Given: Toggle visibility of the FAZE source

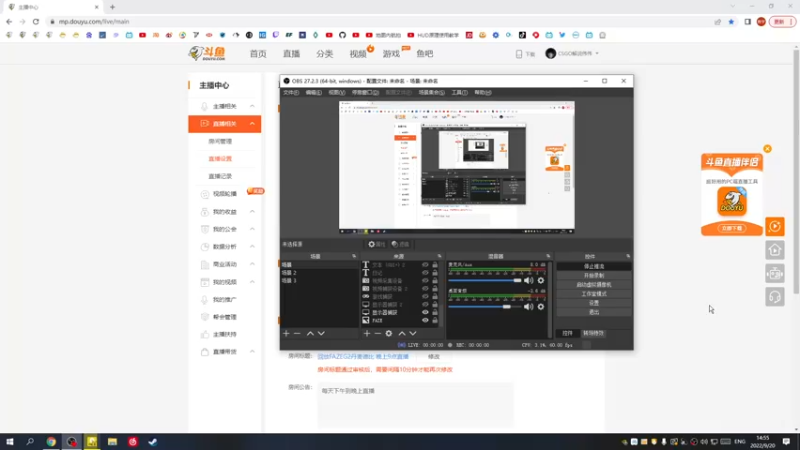Looking at the screenshot, I should tap(425, 320).
